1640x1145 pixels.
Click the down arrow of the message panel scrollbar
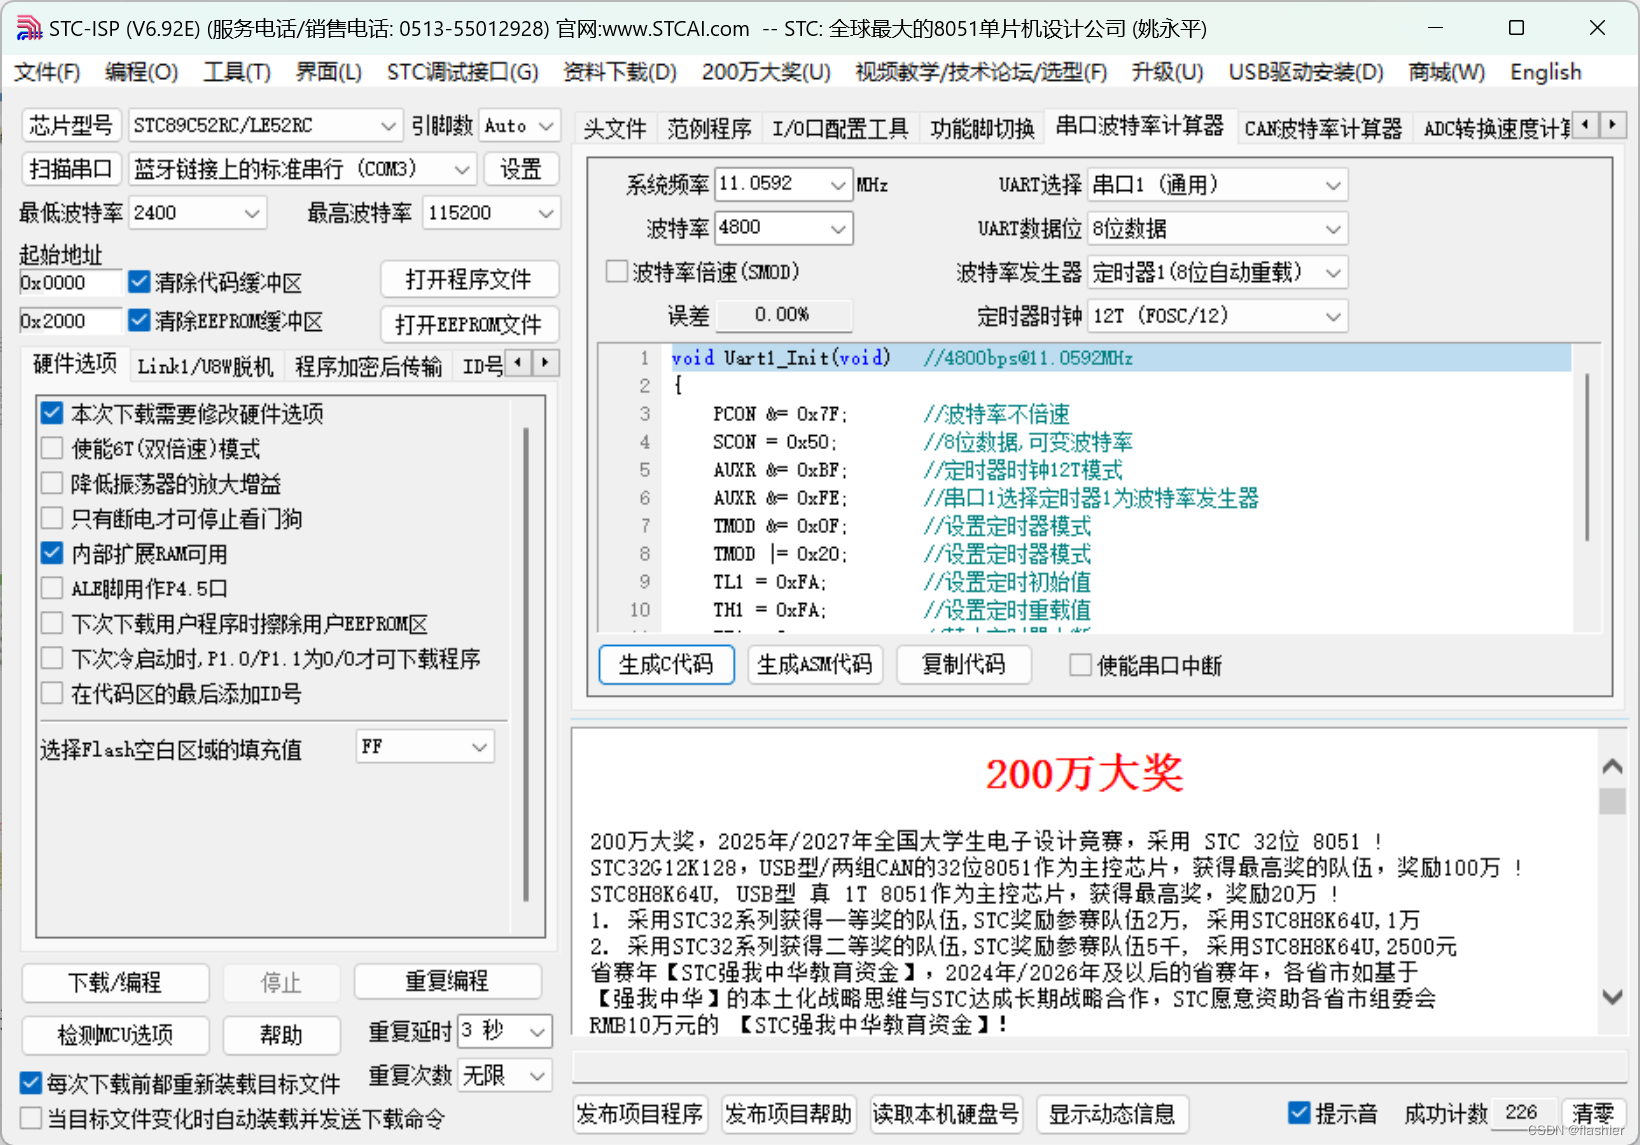[x=1612, y=997]
